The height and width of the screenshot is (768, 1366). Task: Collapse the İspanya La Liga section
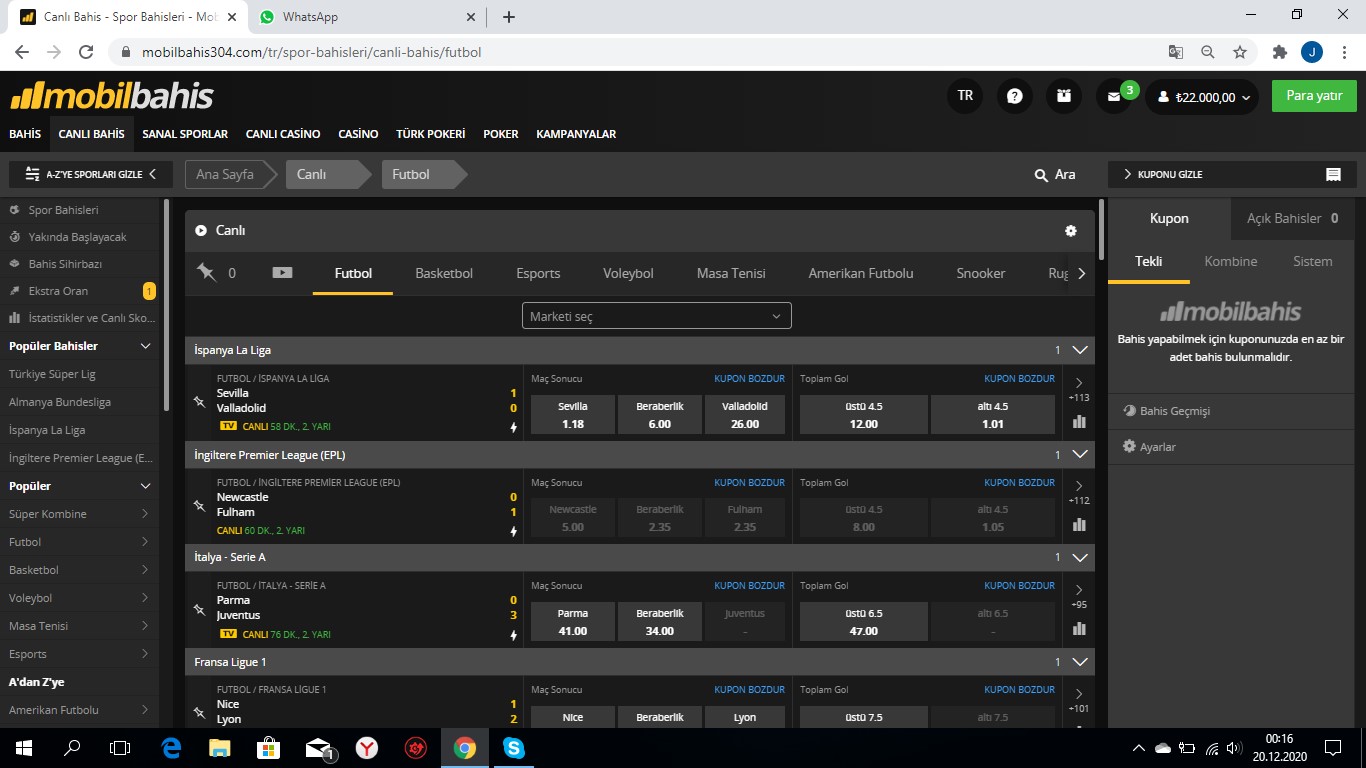pyautogui.click(x=1080, y=350)
